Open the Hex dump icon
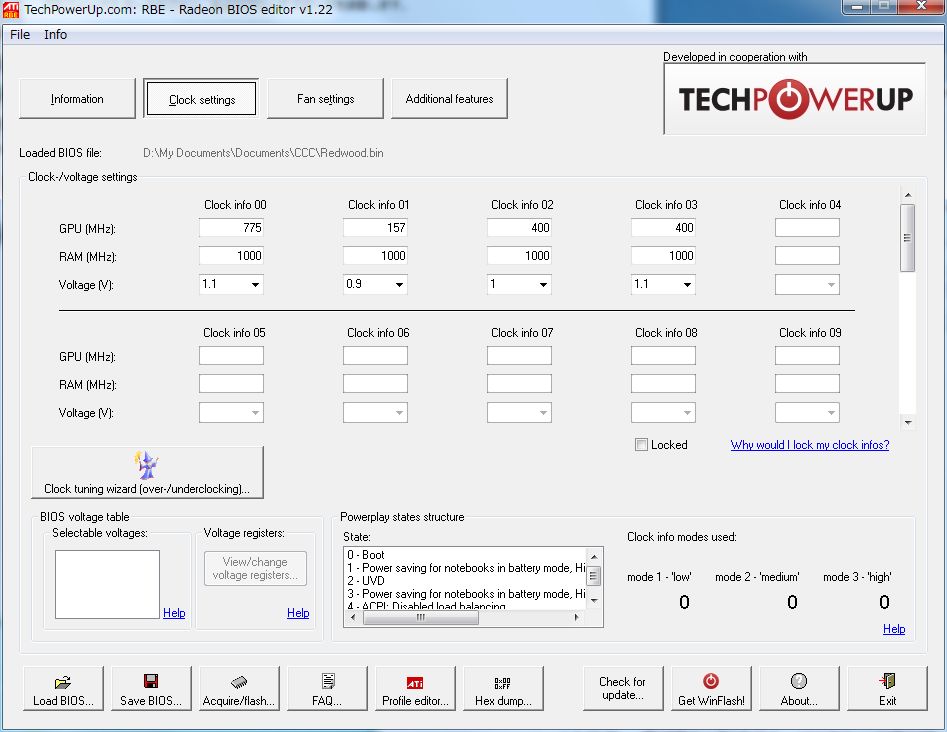 click(x=502, y=682)
